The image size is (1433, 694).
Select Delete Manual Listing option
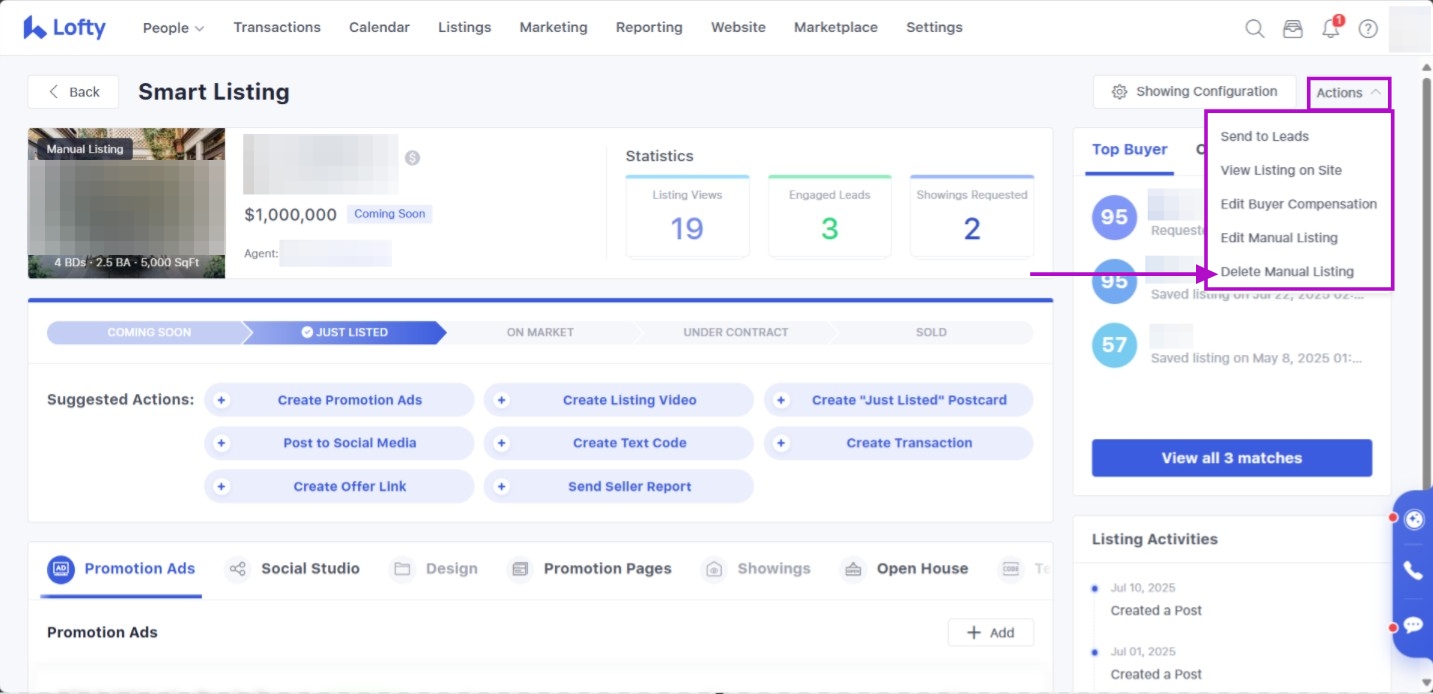tap(1286, 271)
